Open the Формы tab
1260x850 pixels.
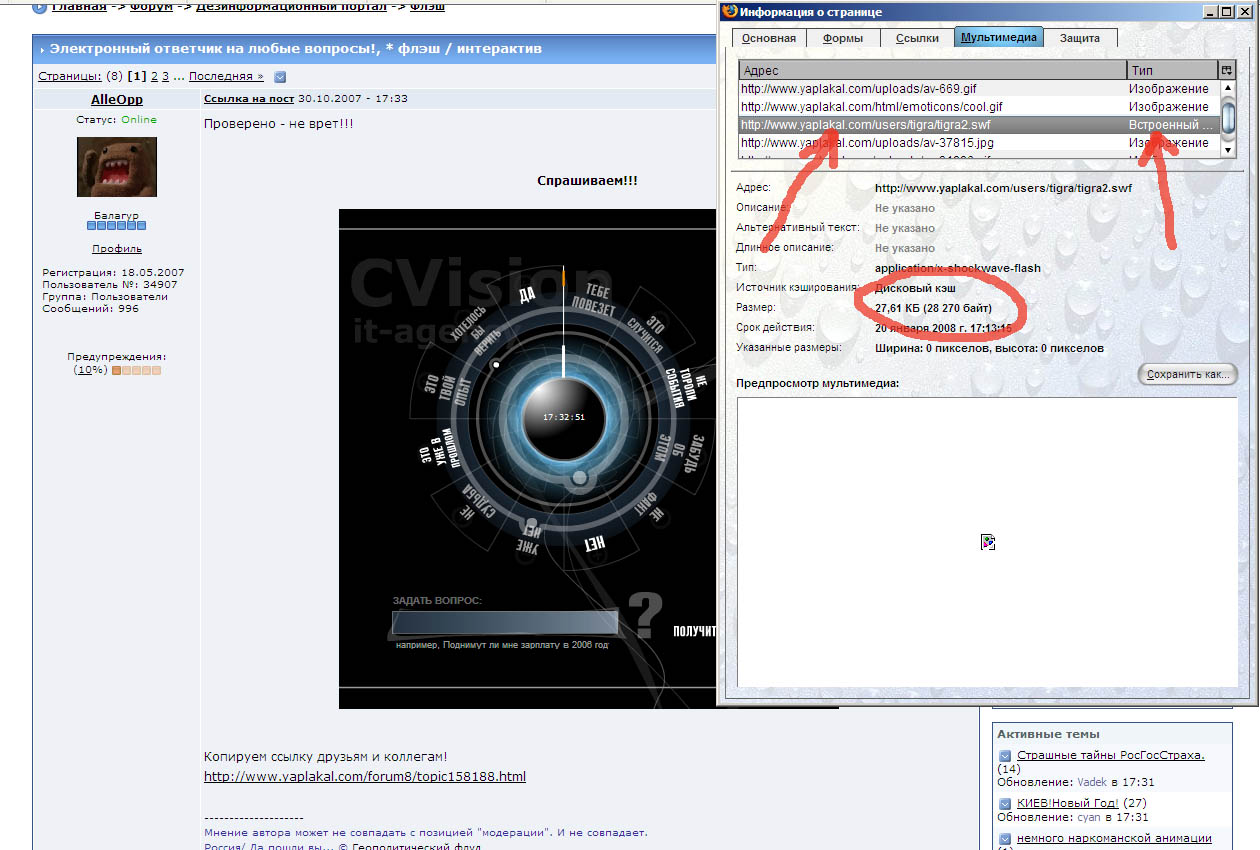pos(843,38)
